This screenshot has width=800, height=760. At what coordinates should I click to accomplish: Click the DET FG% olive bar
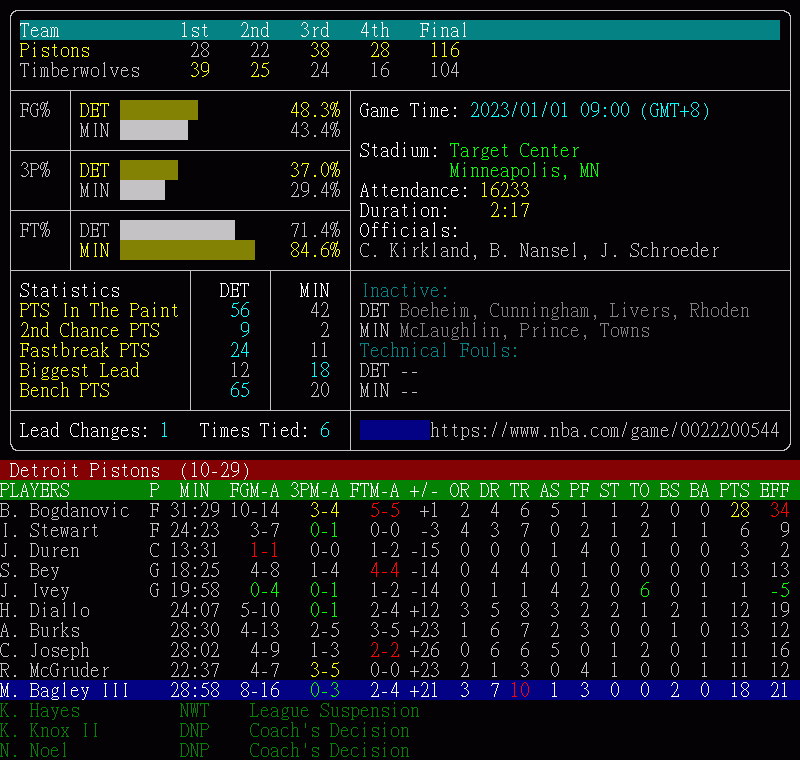point(158,110)
